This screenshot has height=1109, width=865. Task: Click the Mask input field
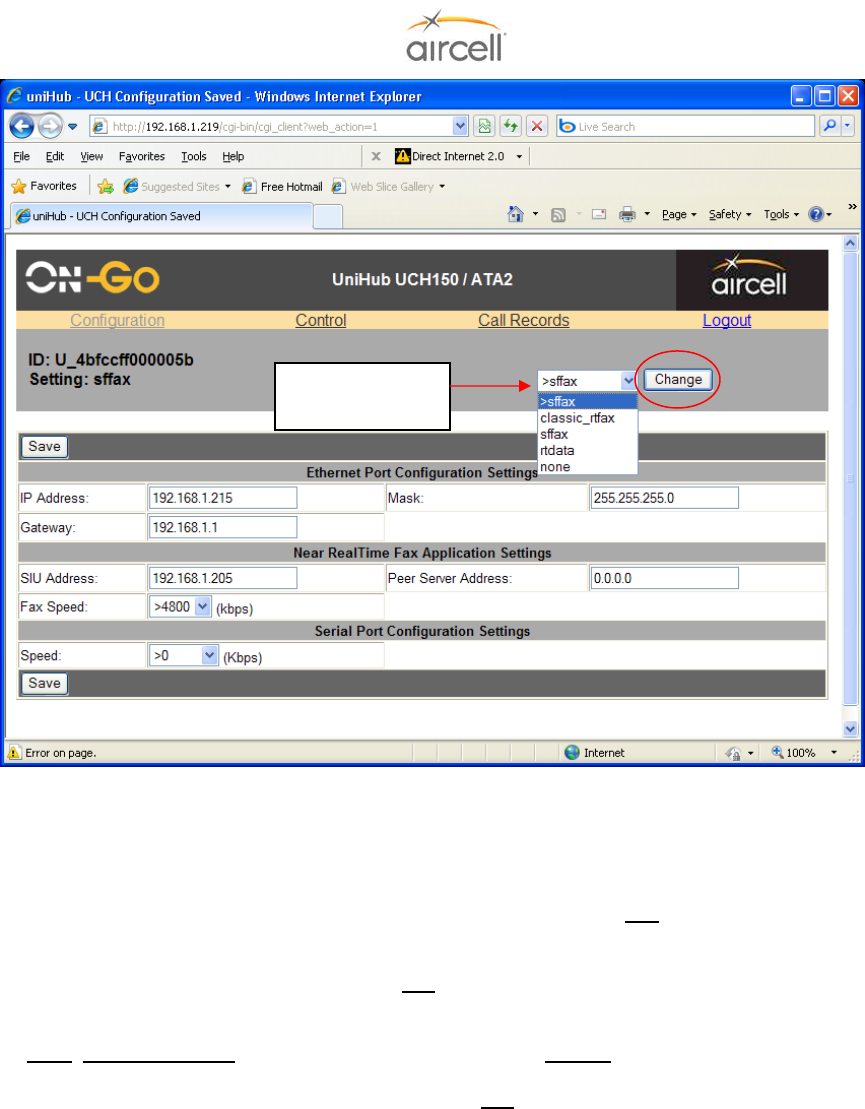(x=664, y=498)
